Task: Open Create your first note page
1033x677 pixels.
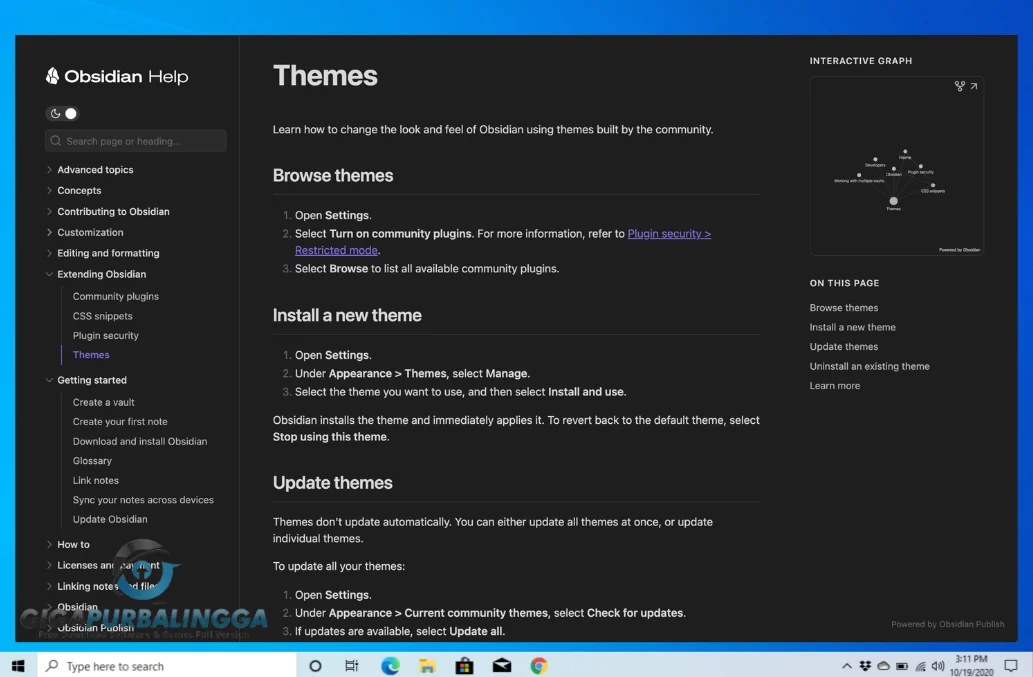Action: [120, 421]
